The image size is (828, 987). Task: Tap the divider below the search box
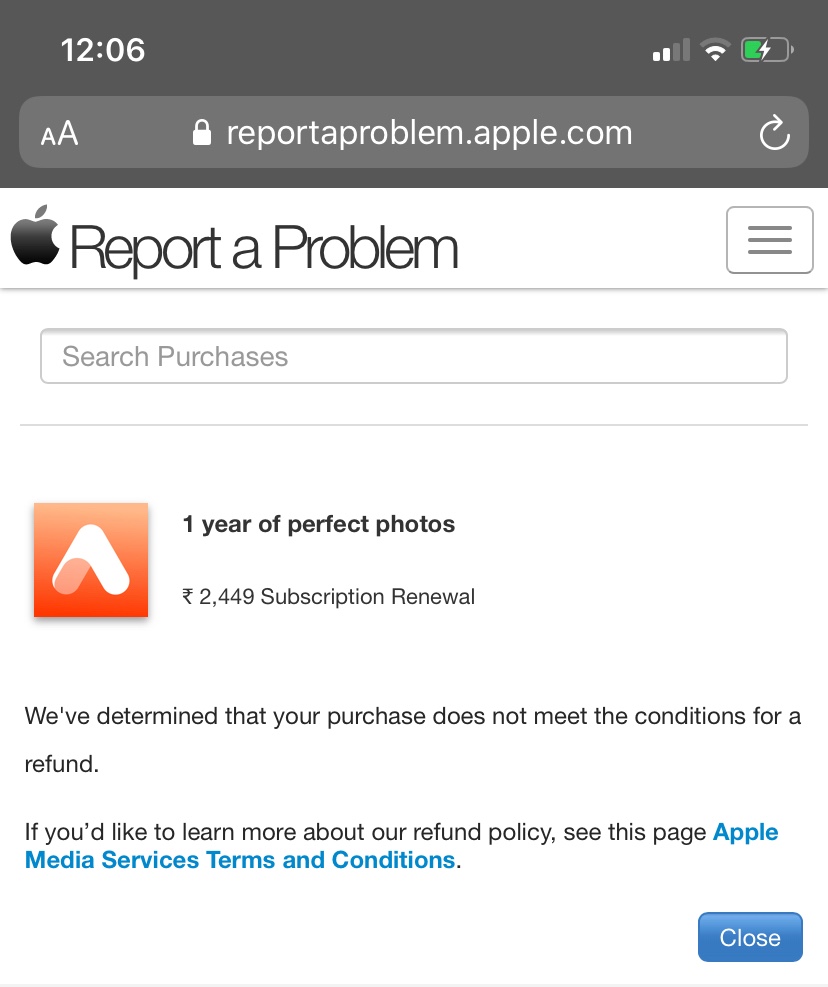tap(413, 425)
